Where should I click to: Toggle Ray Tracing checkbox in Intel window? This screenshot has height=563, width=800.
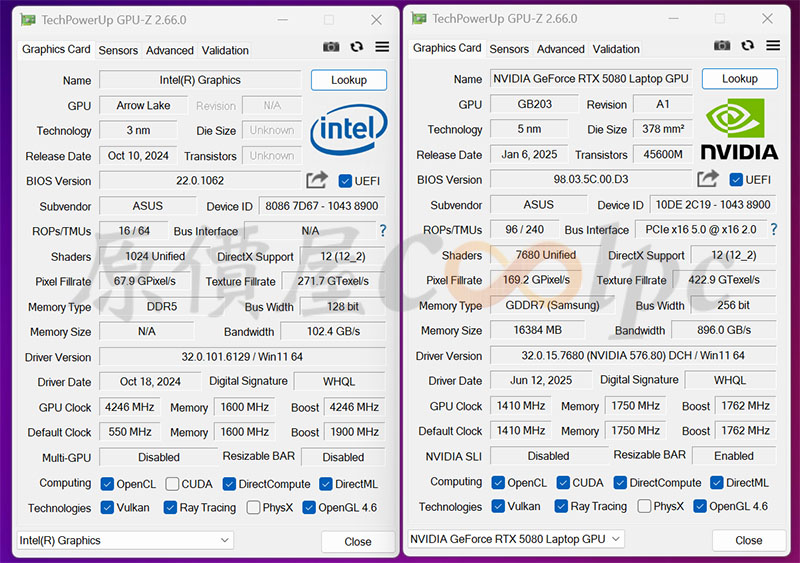coord(170,507)
